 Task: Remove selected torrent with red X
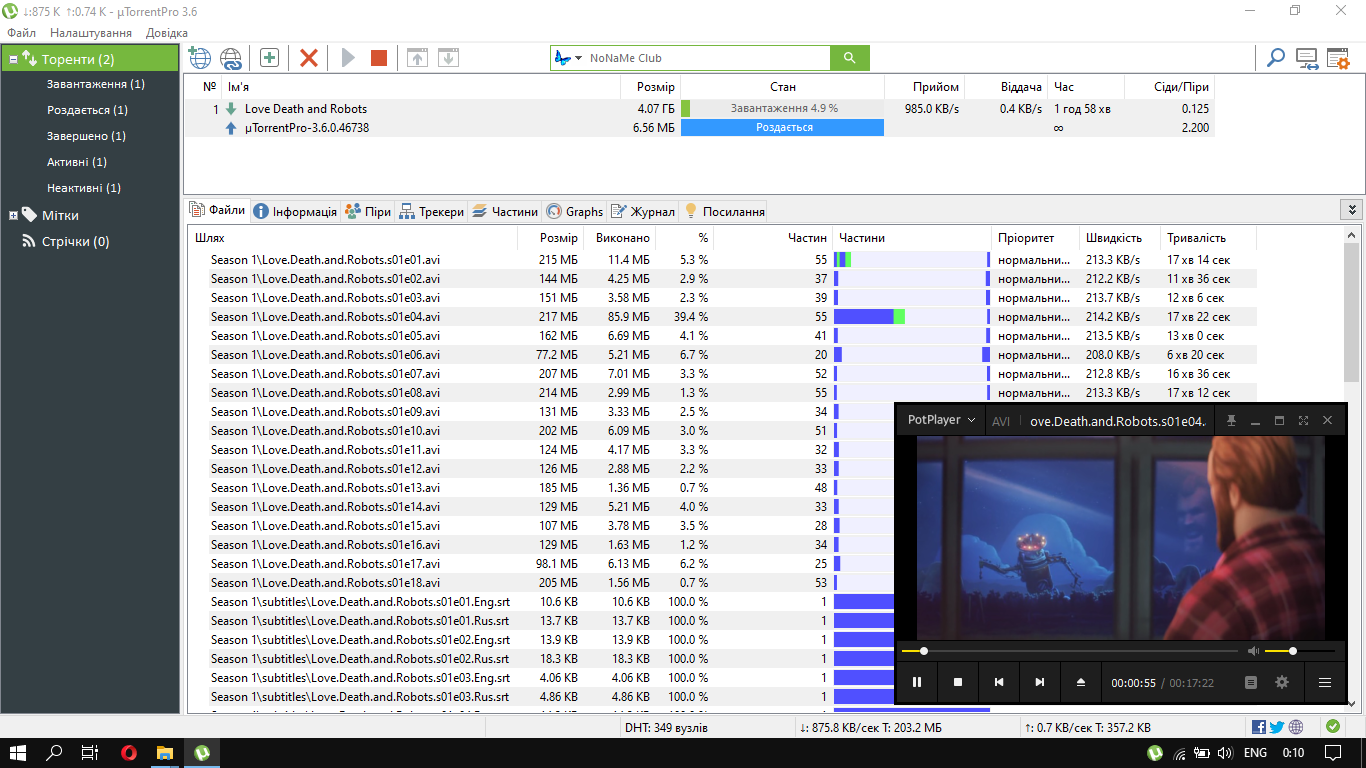coord(309,58)
